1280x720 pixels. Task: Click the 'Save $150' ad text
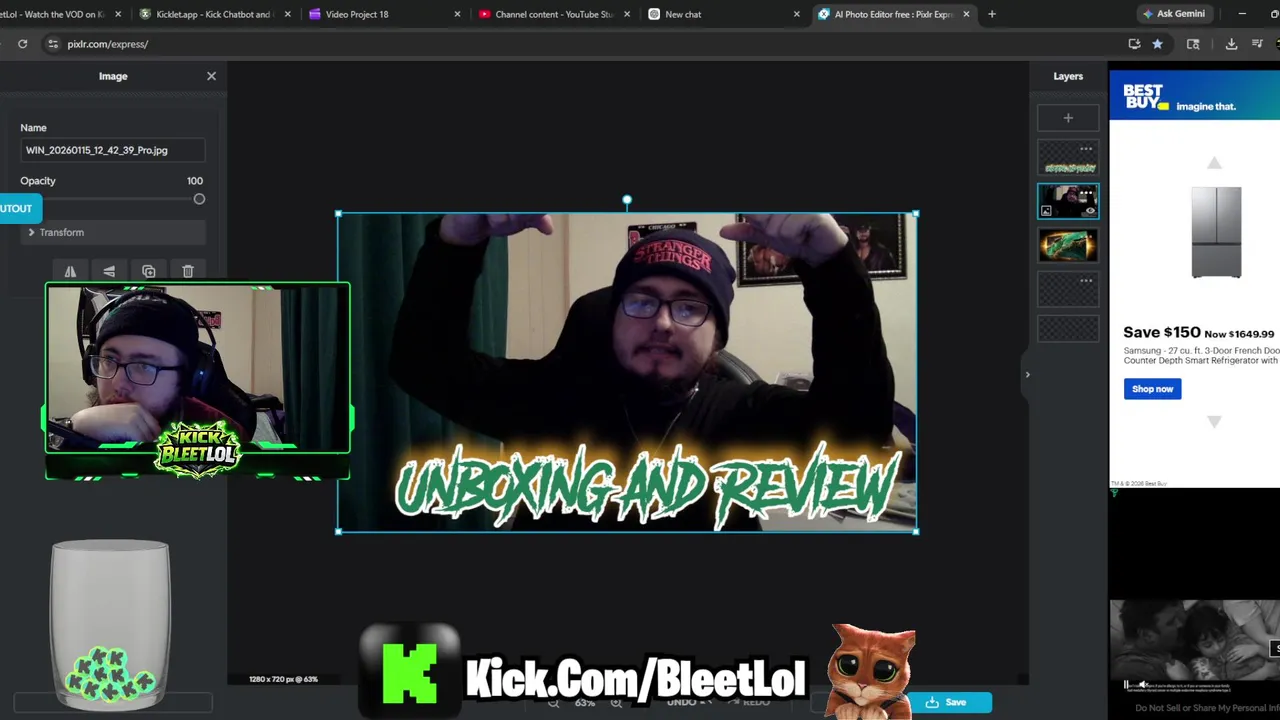(x=1161, y=332)
